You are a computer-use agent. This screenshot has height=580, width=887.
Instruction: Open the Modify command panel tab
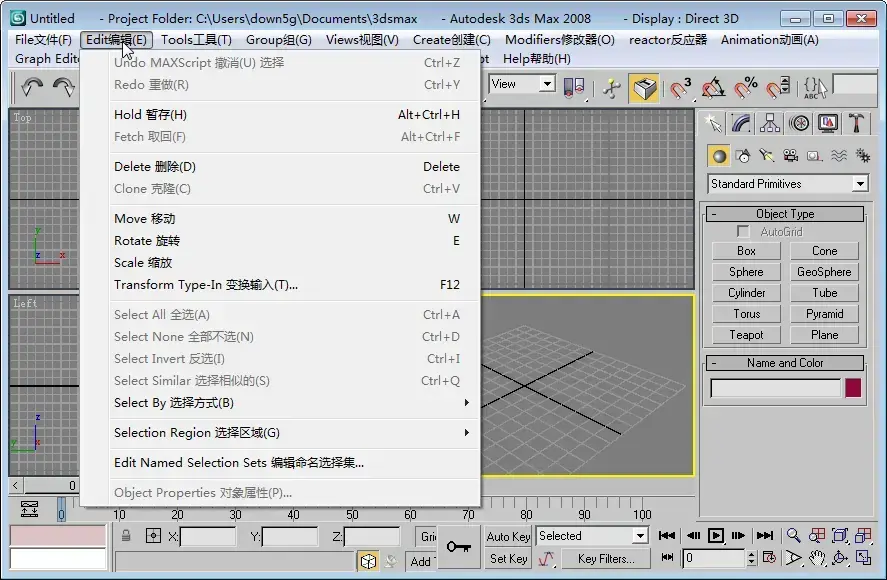point(741,123)
